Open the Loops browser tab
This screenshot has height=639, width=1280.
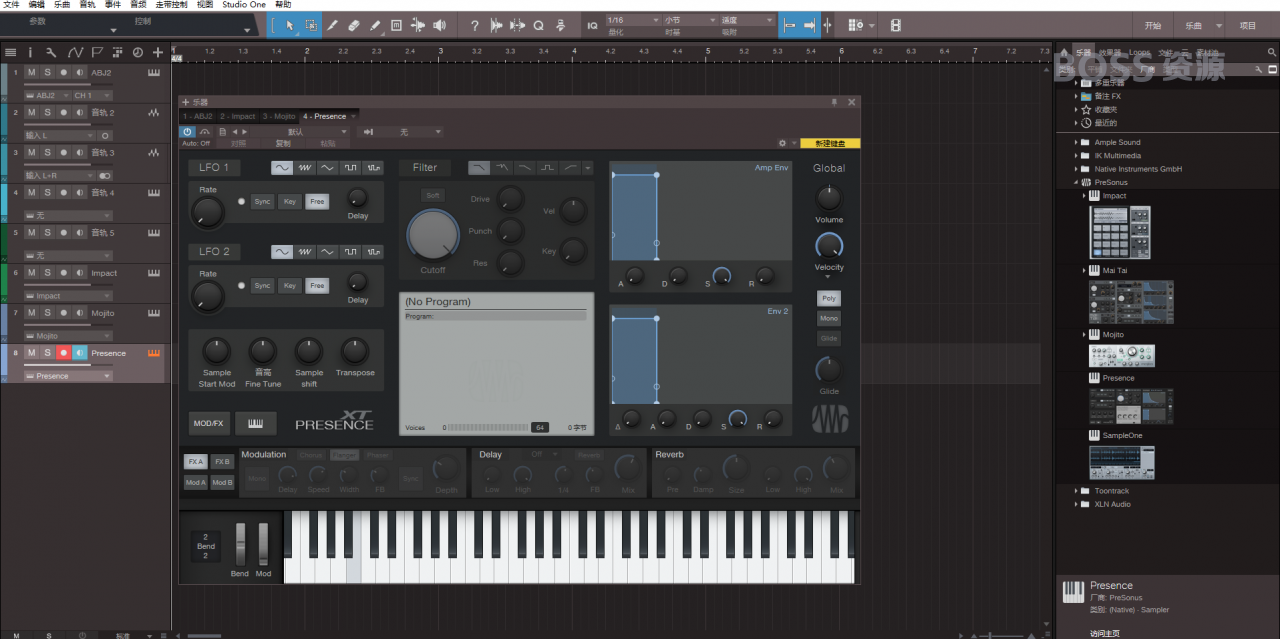(1139, 52)
